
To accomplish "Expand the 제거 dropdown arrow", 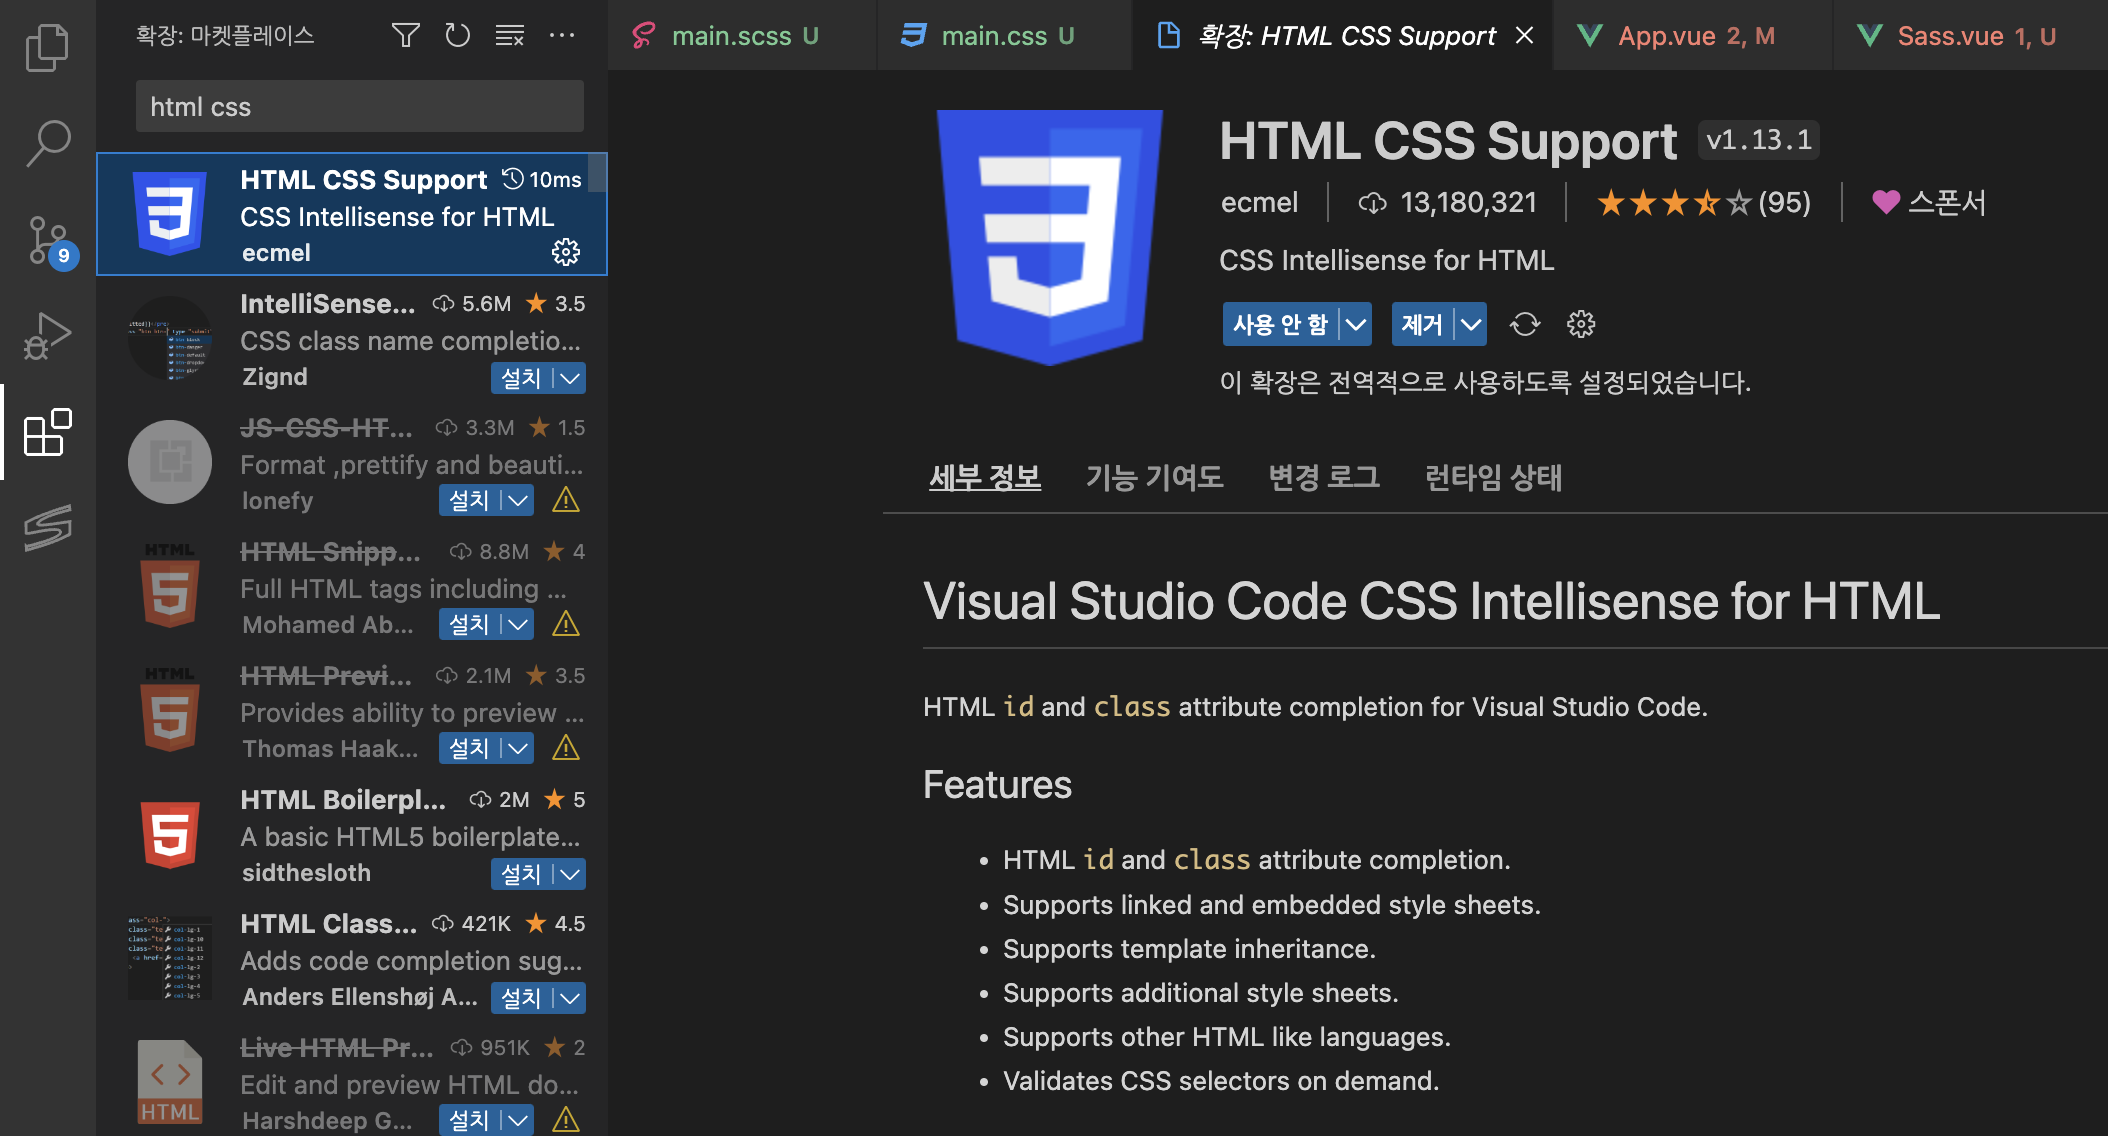I will 1471,324.
